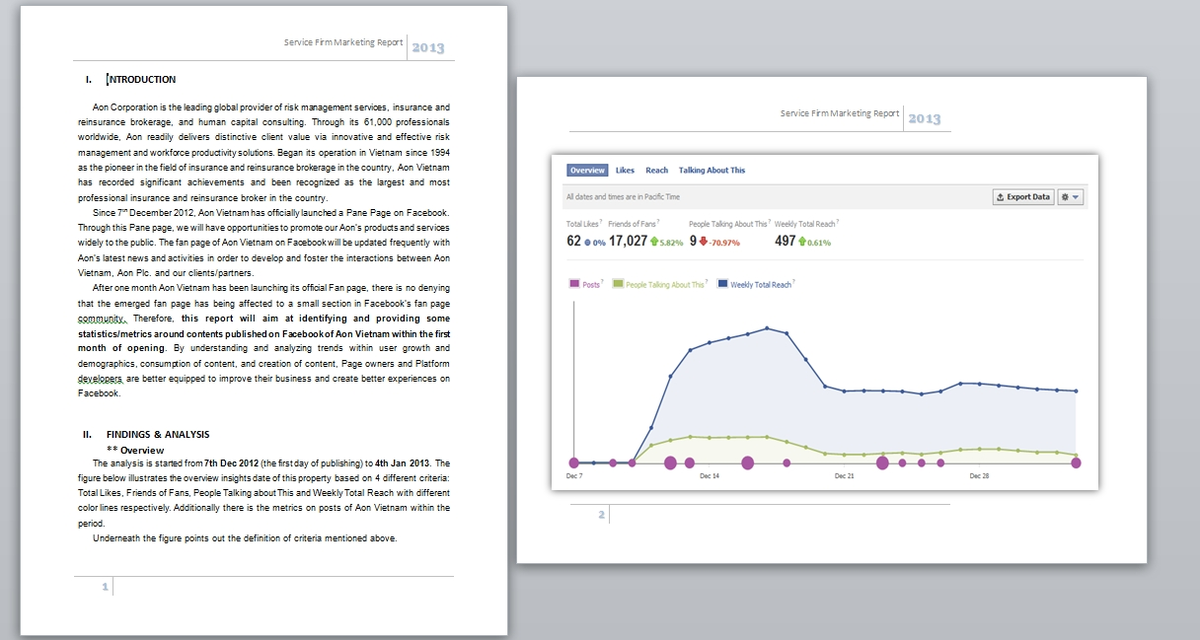This screenshot has height=640, width=1200.
Task: Click the Weekly Total Reach metric label above 497
Action: (x=804, y=224)
